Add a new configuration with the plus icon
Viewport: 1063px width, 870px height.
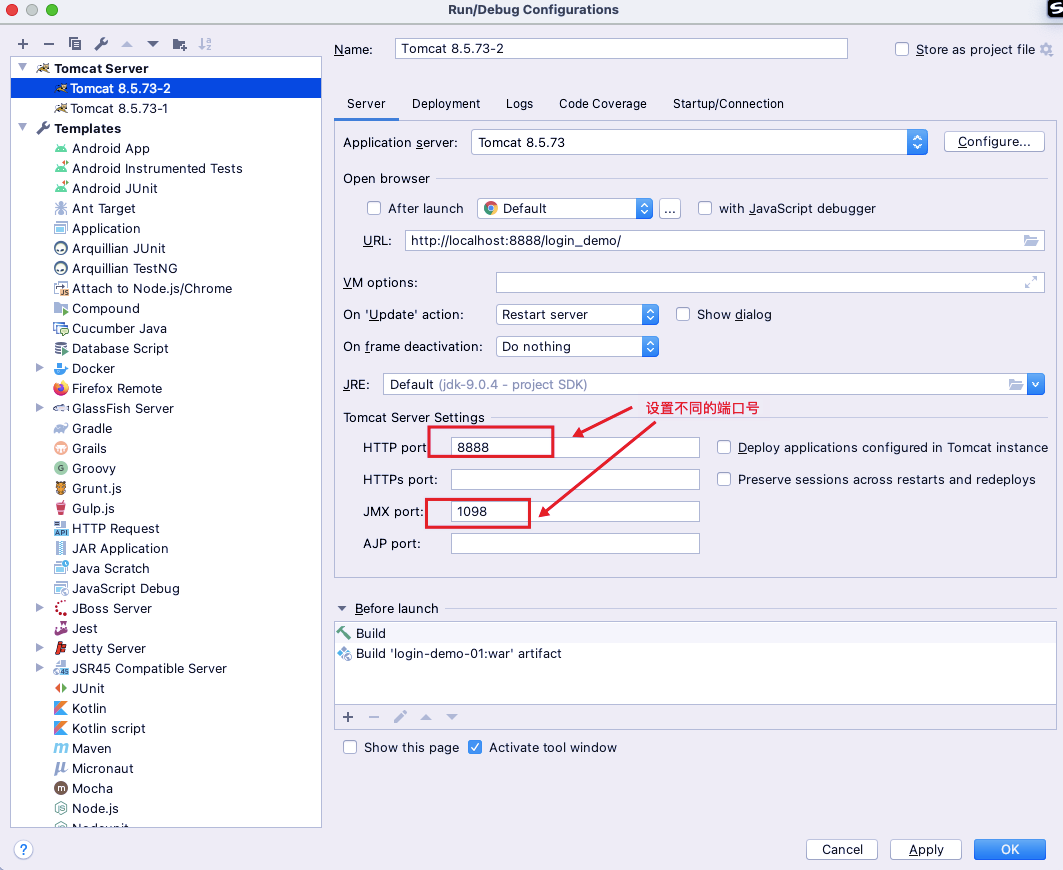[x=23, y=44]
